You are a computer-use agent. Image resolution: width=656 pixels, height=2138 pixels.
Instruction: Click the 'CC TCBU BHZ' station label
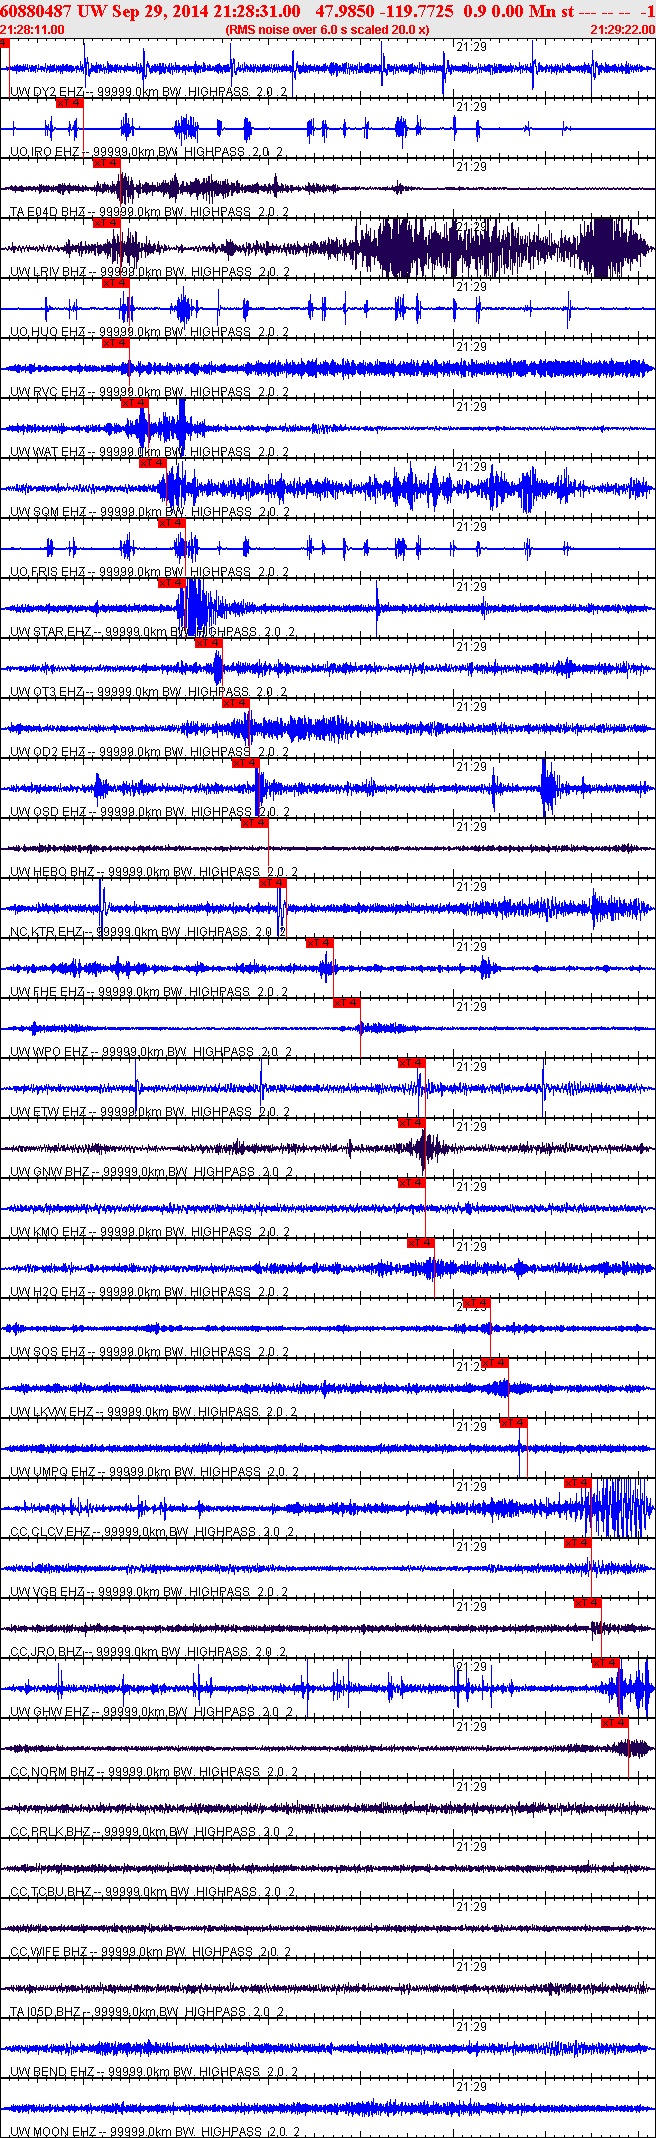point(53,1892)
